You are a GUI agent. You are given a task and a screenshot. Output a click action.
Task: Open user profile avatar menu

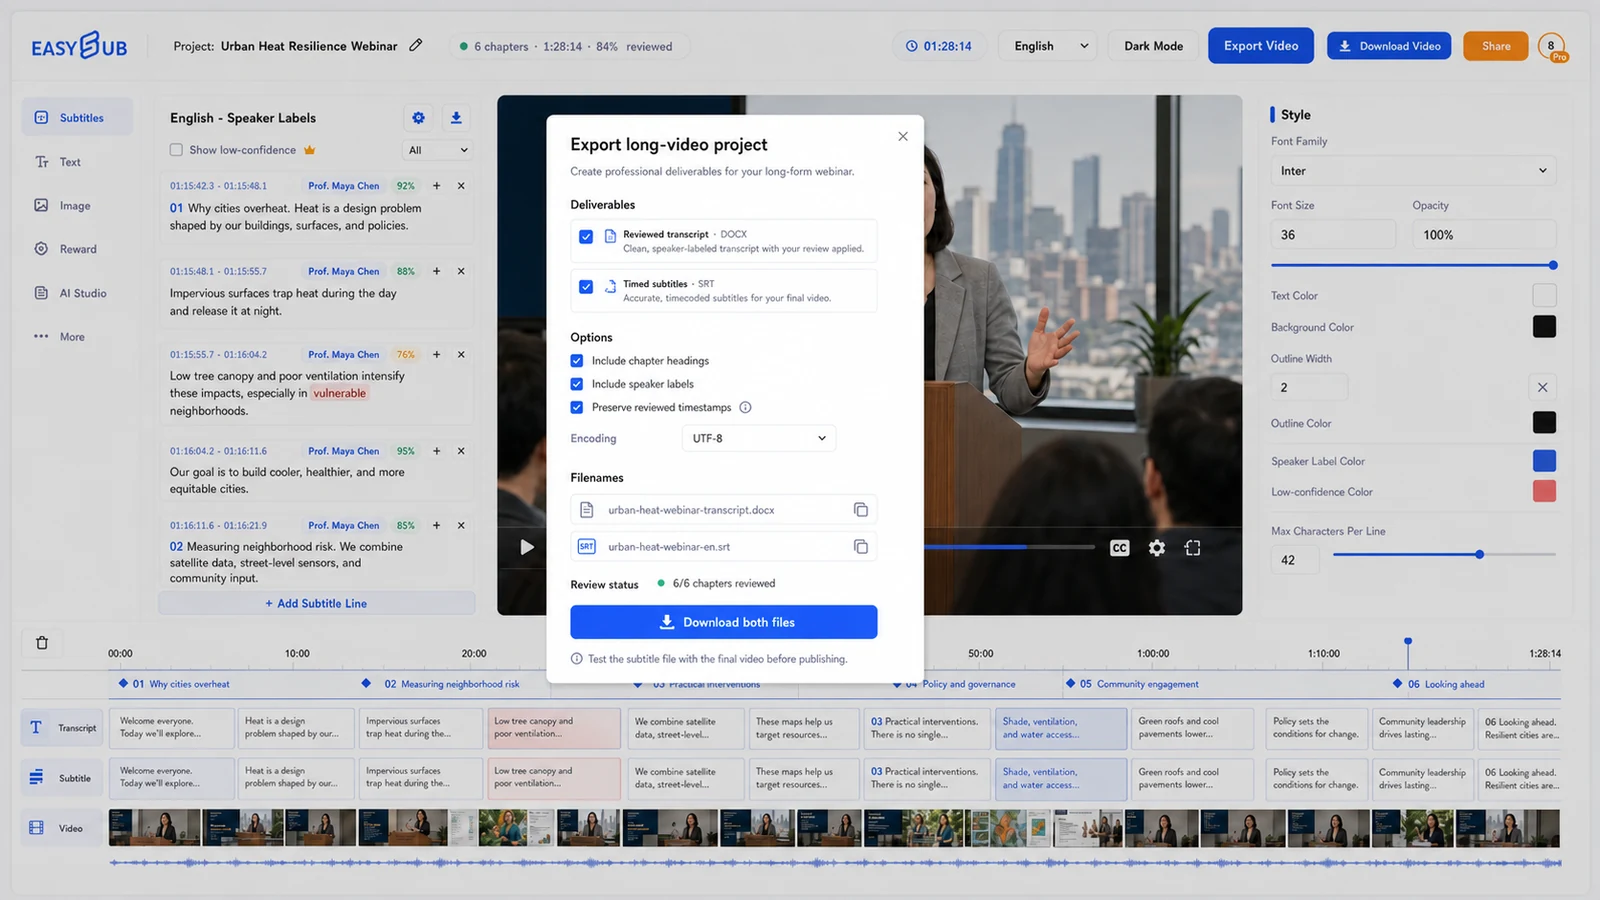coord(1551,46)
